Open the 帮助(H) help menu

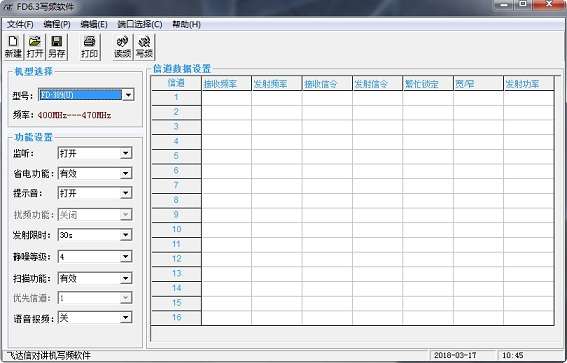(x=186, y=25)
